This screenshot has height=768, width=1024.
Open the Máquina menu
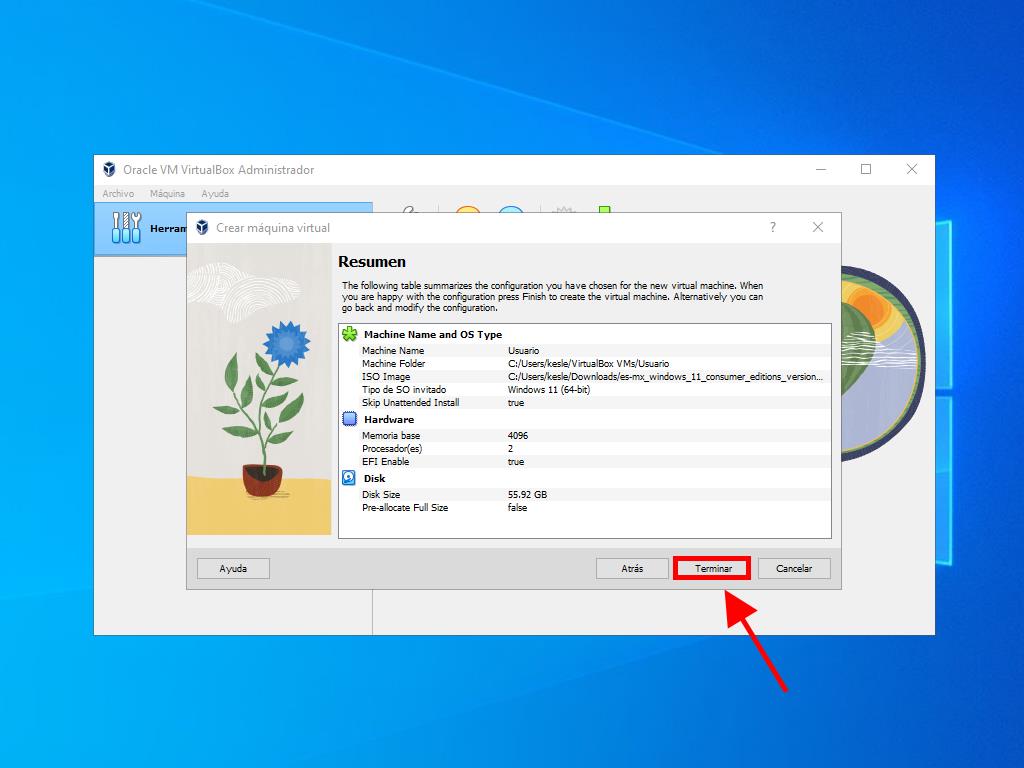167,194
